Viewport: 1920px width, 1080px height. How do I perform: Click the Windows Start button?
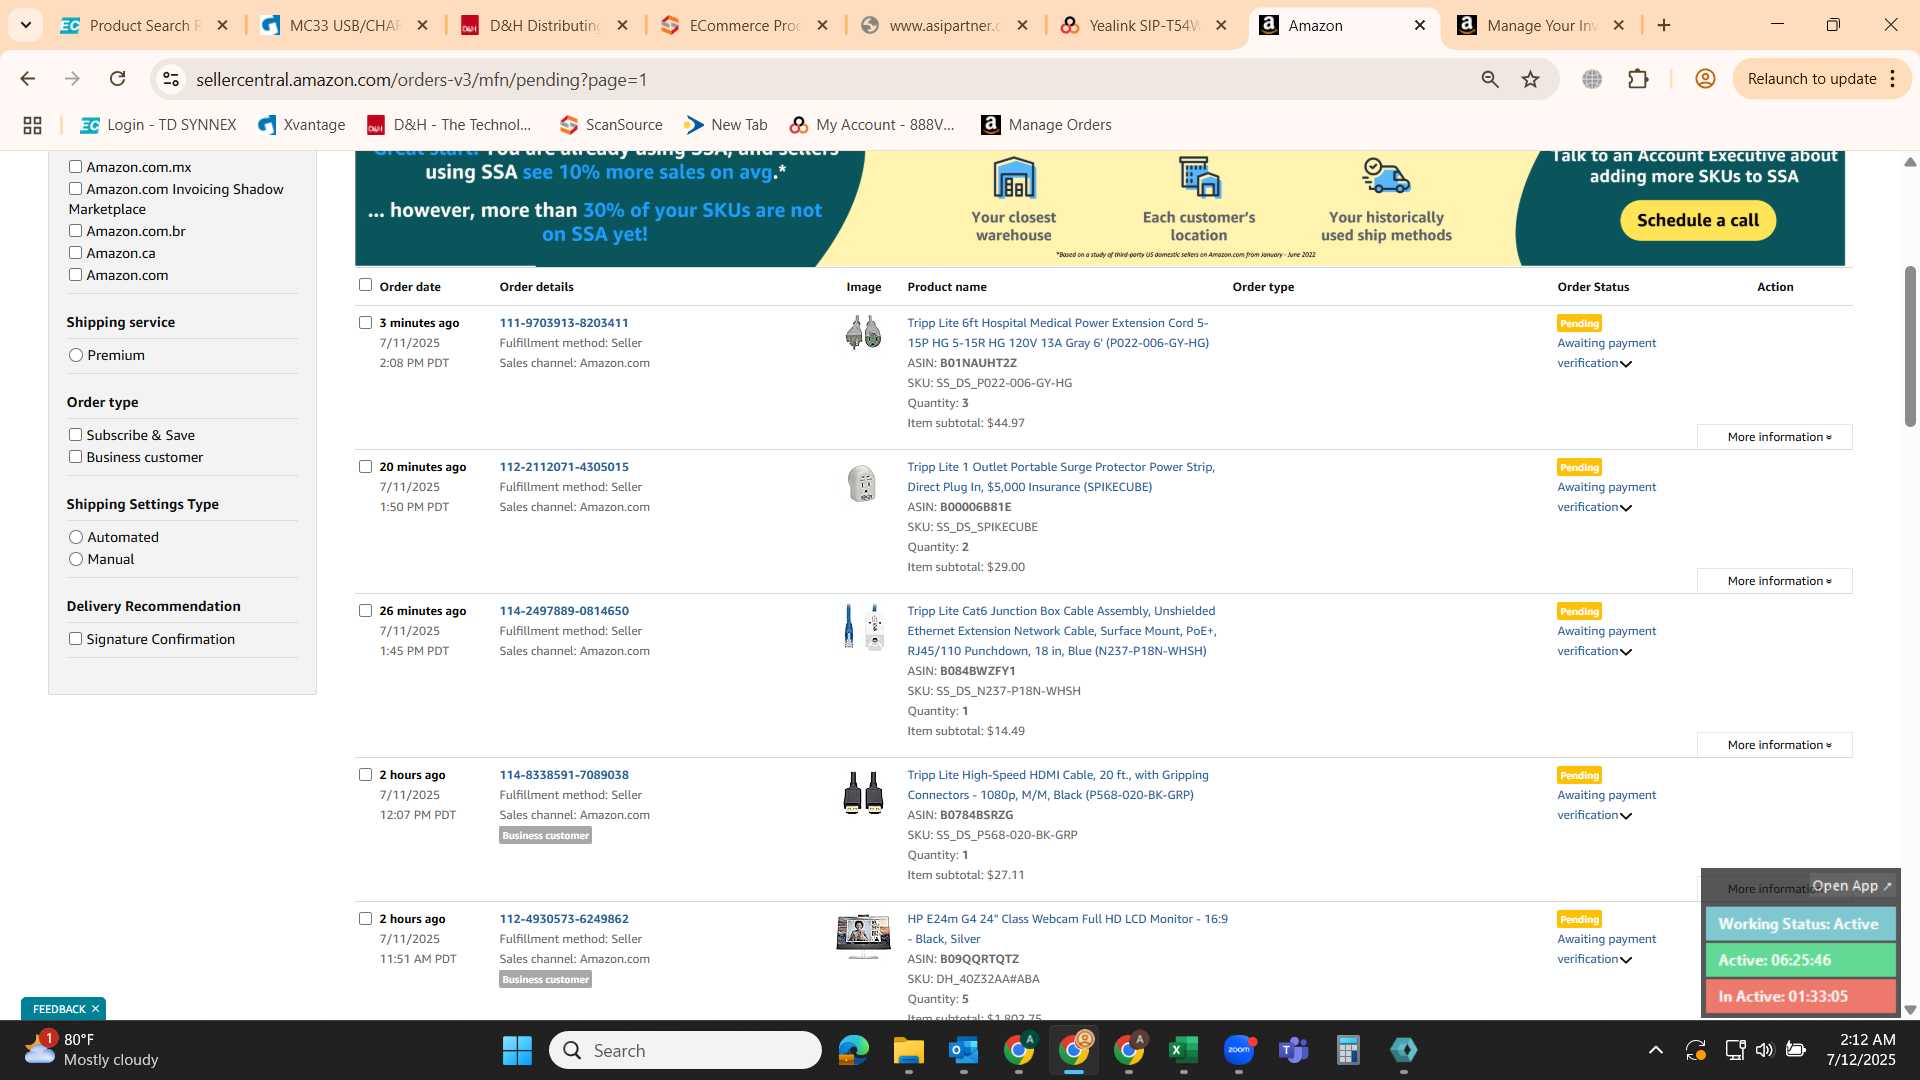[517, 1050]
